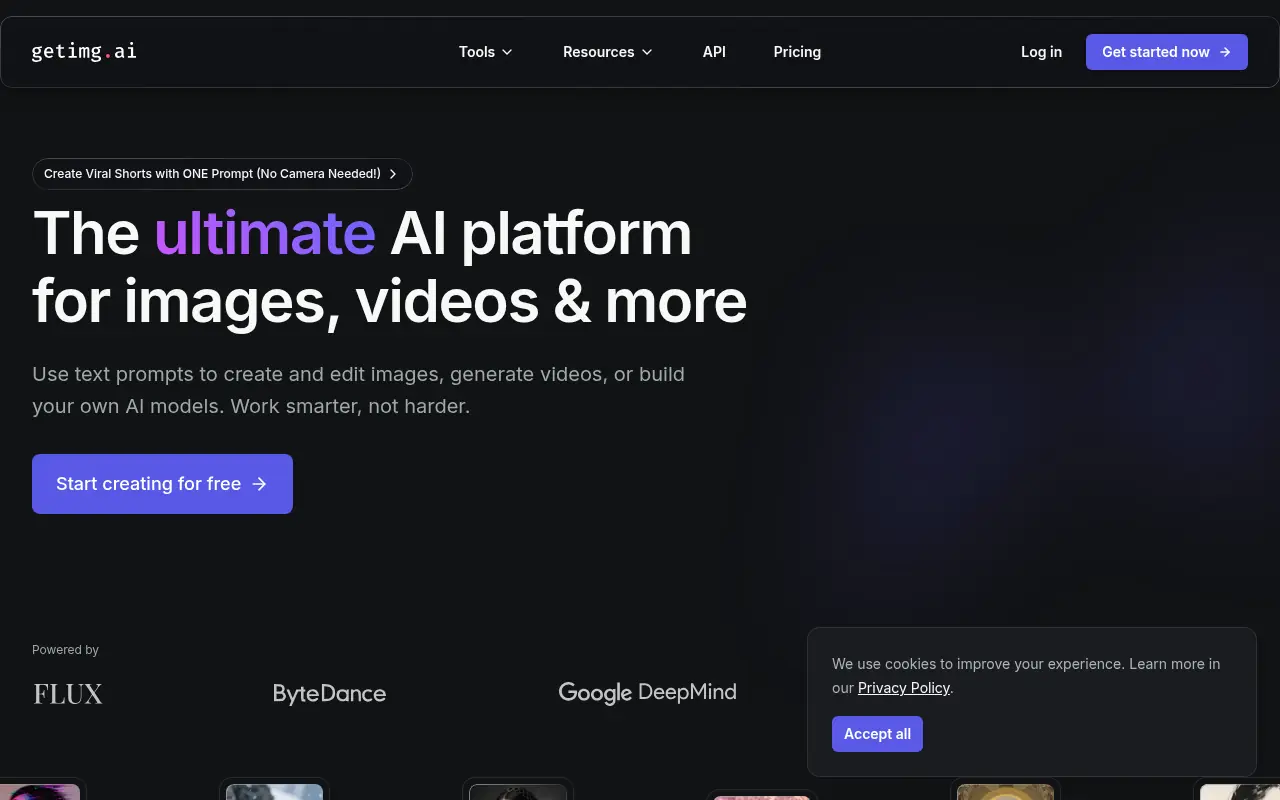Click the ByteDance partner logo

pyautogui.click(x=329, y=693)
